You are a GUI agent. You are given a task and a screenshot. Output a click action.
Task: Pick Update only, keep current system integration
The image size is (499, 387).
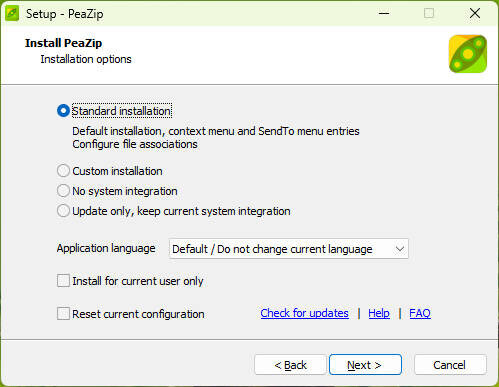(63, 211)
